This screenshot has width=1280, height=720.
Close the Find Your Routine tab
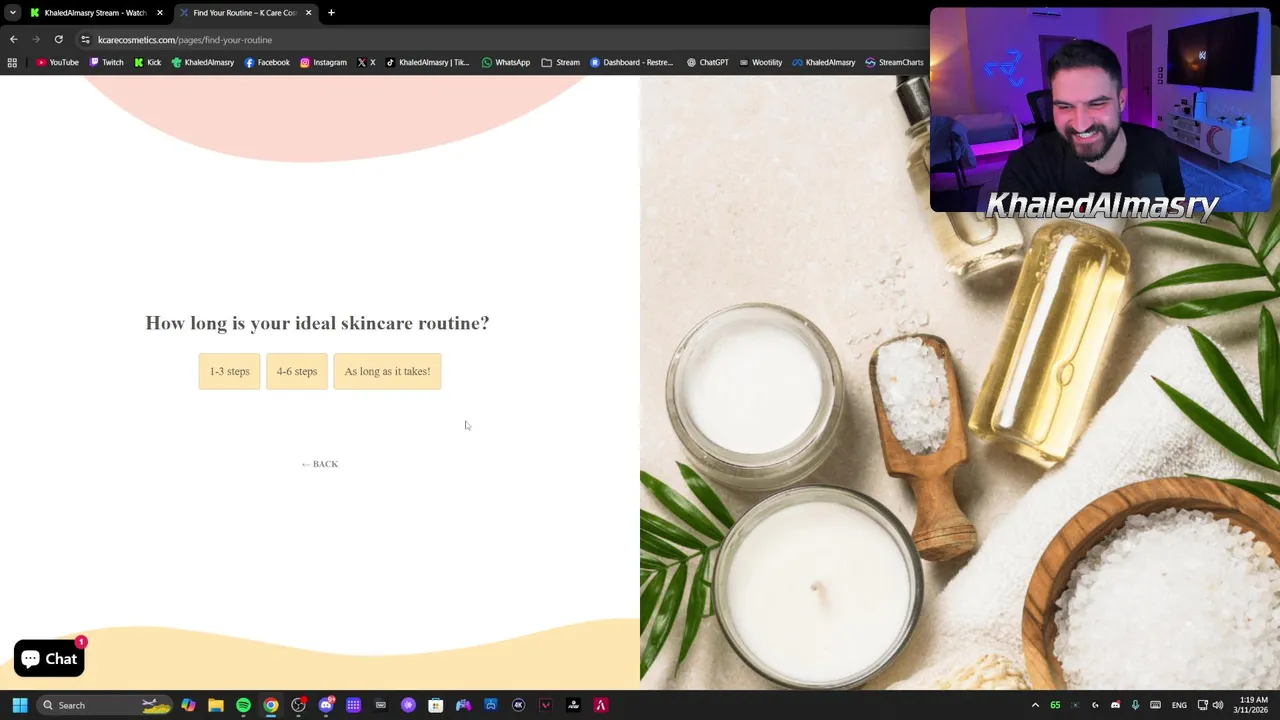click(x=308, y=13)
